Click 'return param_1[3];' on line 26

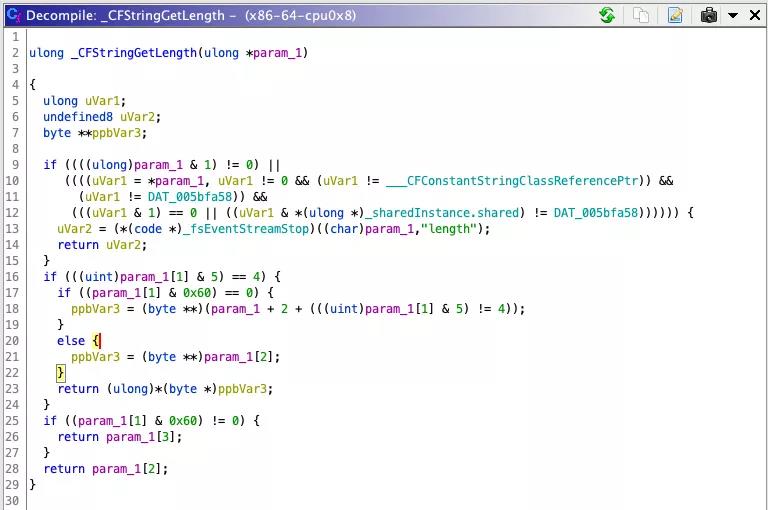pyautogui.click(x=120, y=437)
